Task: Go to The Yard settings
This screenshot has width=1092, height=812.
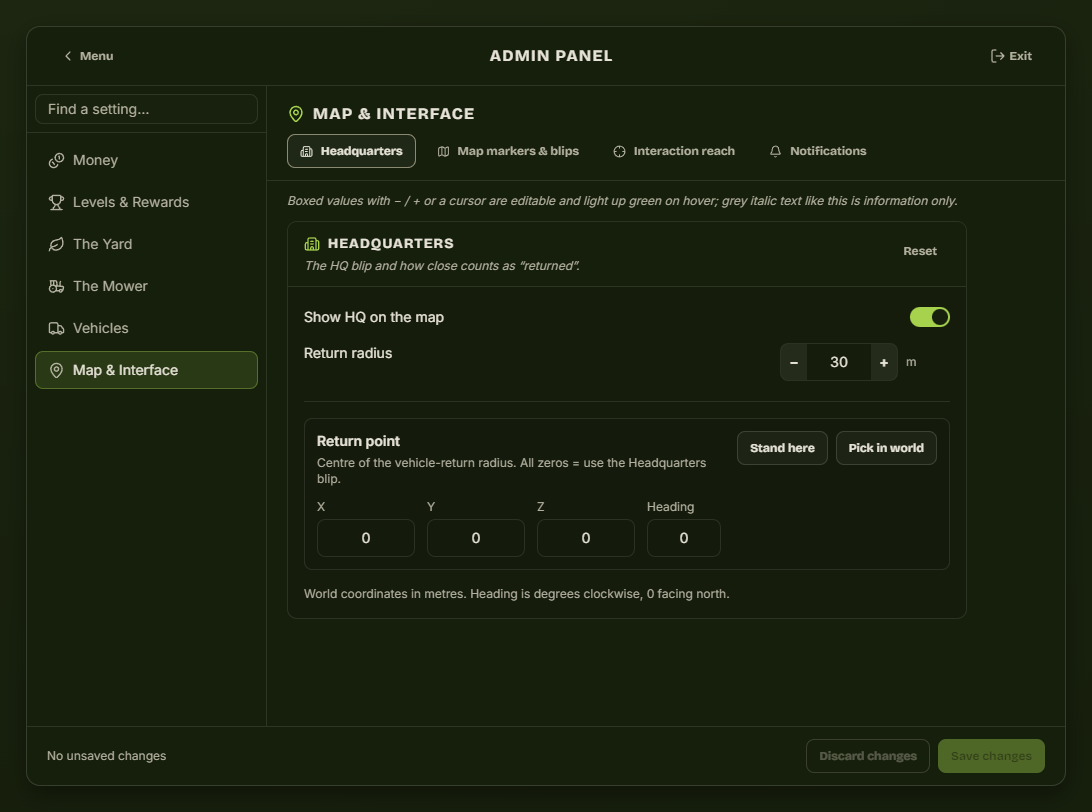Action: click(x=146, y=244)
